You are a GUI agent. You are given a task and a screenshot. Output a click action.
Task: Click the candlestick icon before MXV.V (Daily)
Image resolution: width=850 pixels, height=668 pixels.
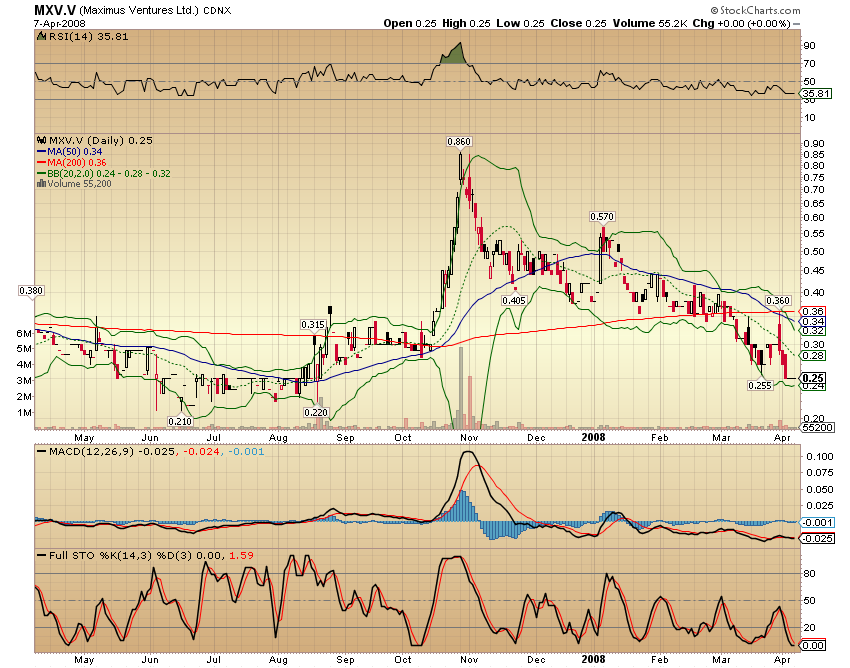click(x=41, y=140)
